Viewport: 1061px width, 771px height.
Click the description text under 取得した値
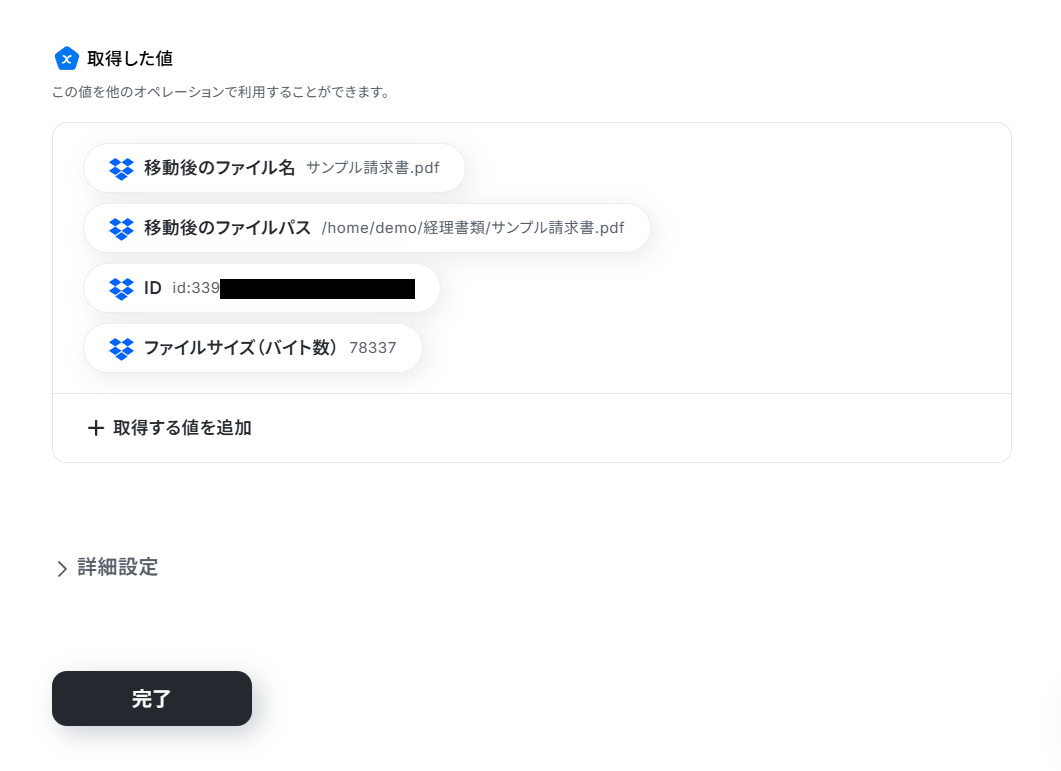click(x=221, y=92)
